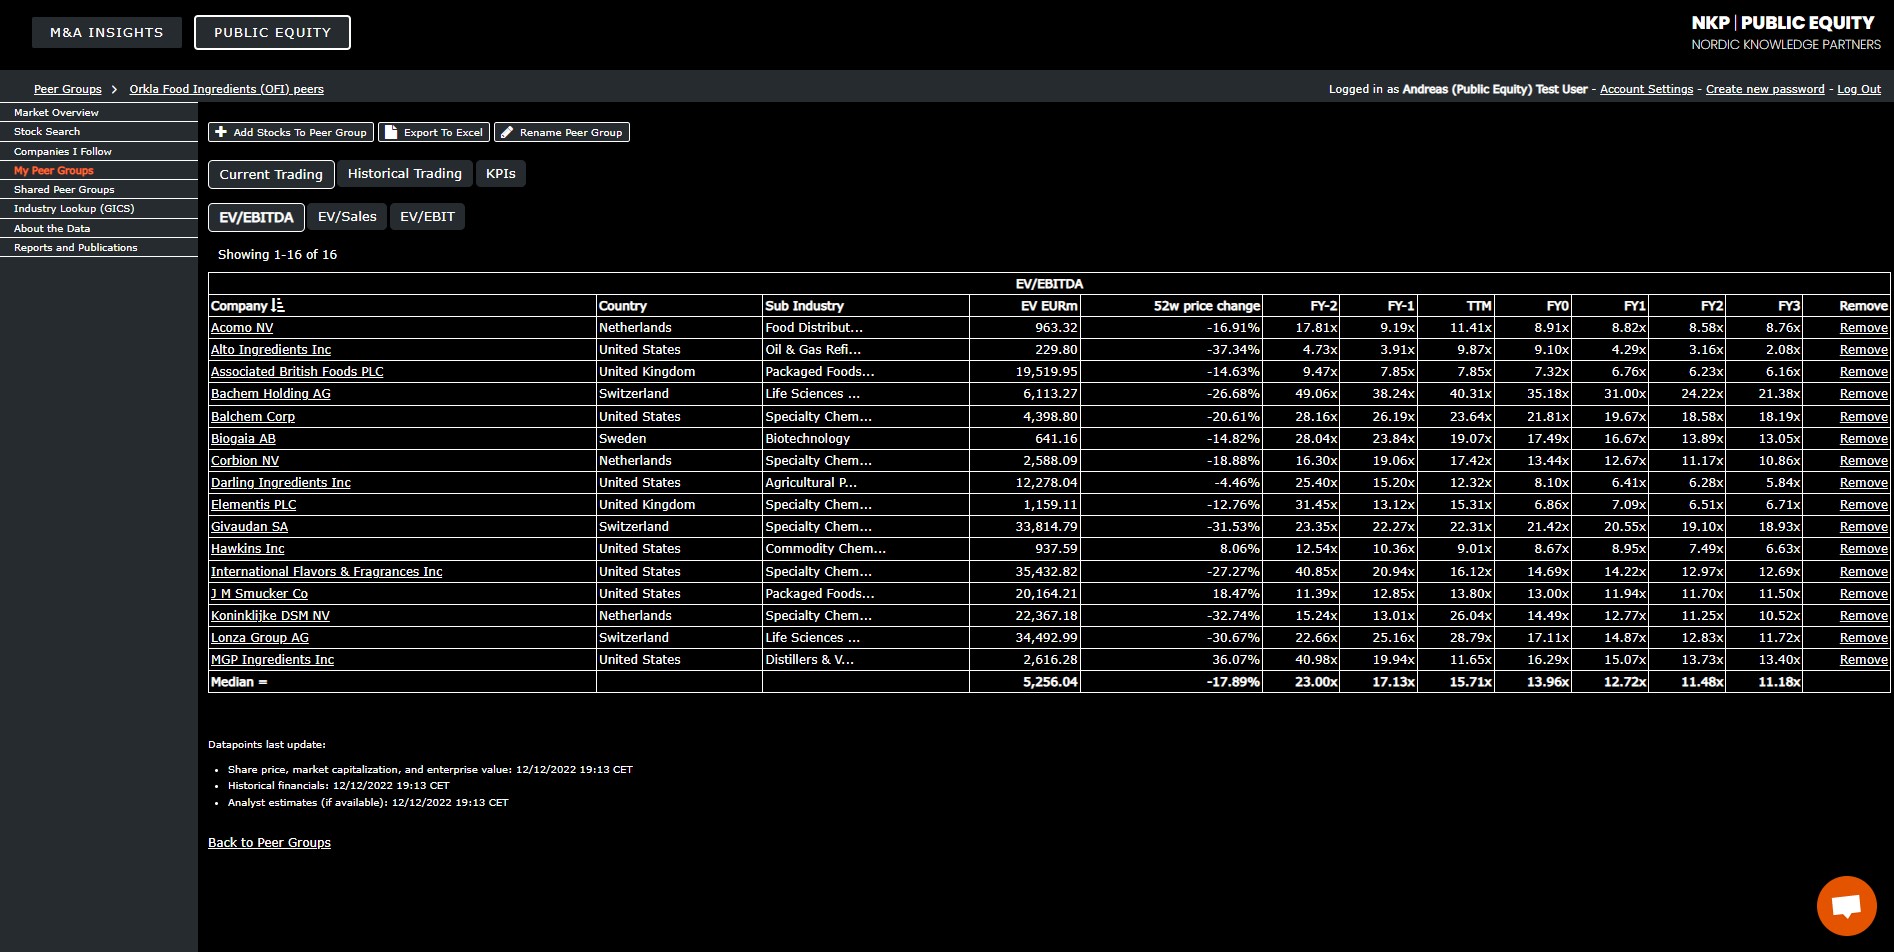The height and width of the screenshot is (952, 1894).
Task: Click the Sub Industry column header
Action: coord(805,306)
